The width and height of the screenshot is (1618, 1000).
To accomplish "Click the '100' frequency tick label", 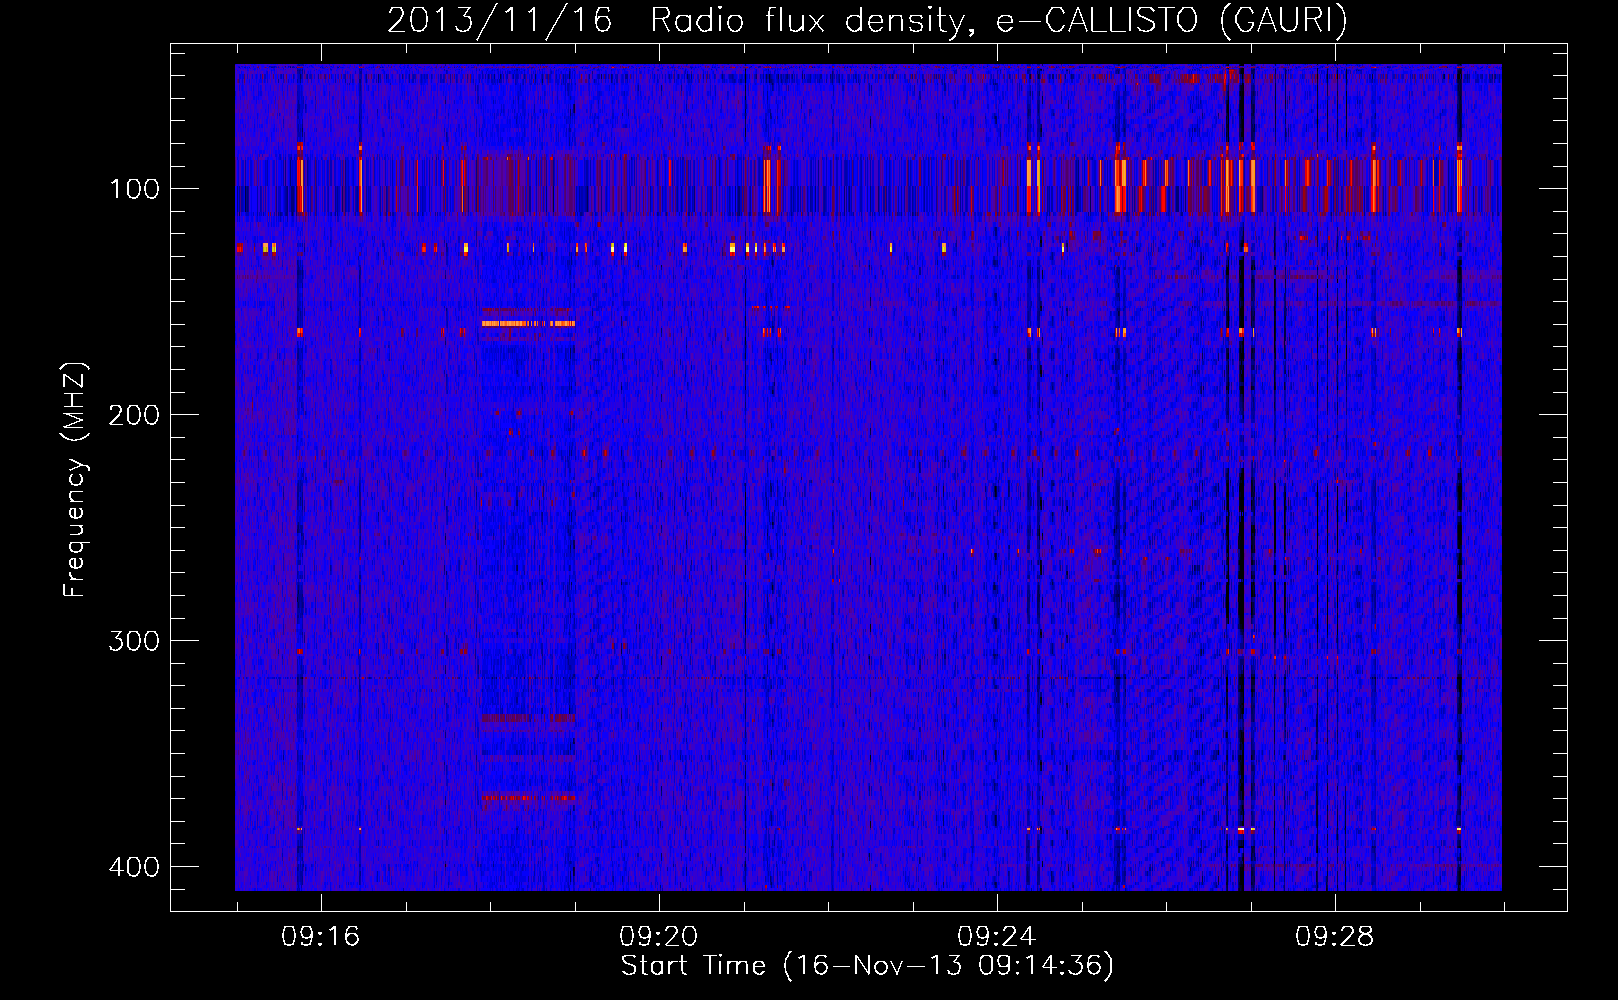I will tap(134, 189).
